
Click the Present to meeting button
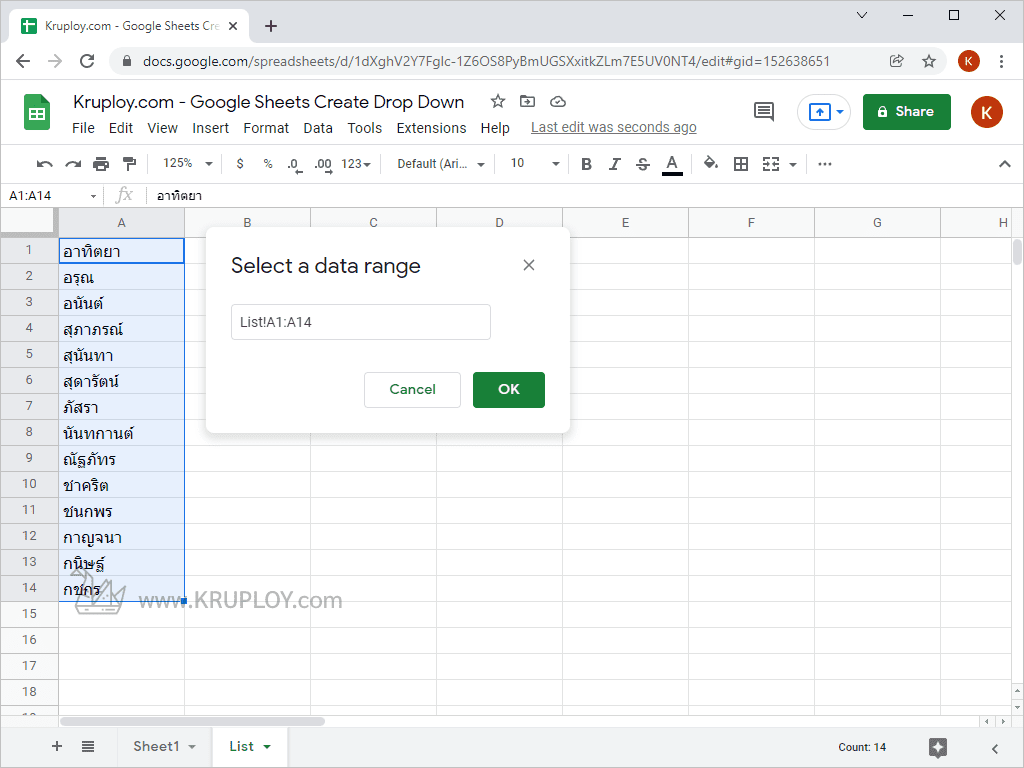(824, 112)
